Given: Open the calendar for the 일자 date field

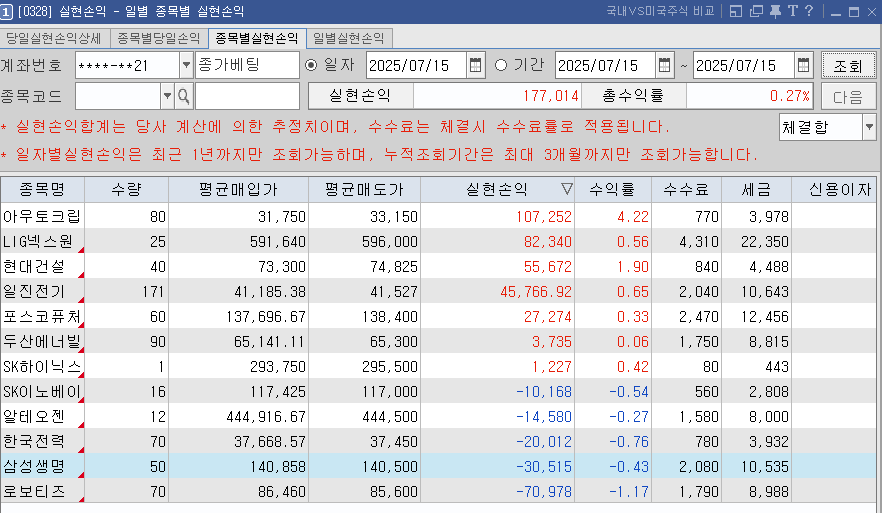Looking at the screenshot, I should pos(475,66).
